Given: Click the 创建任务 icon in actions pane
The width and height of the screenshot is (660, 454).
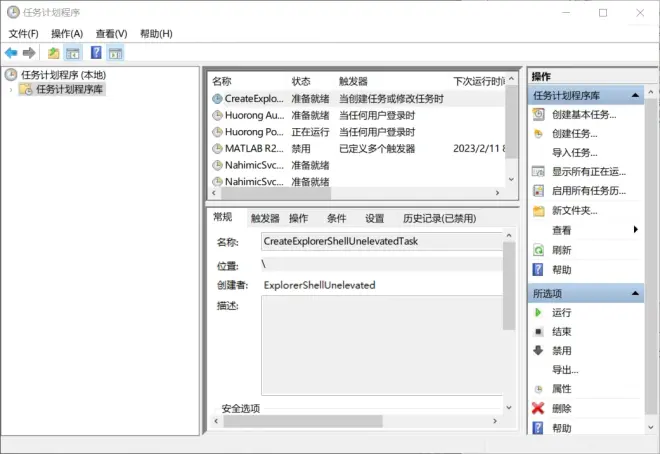Looking at the screenshot, I should [x=538, y=134].
